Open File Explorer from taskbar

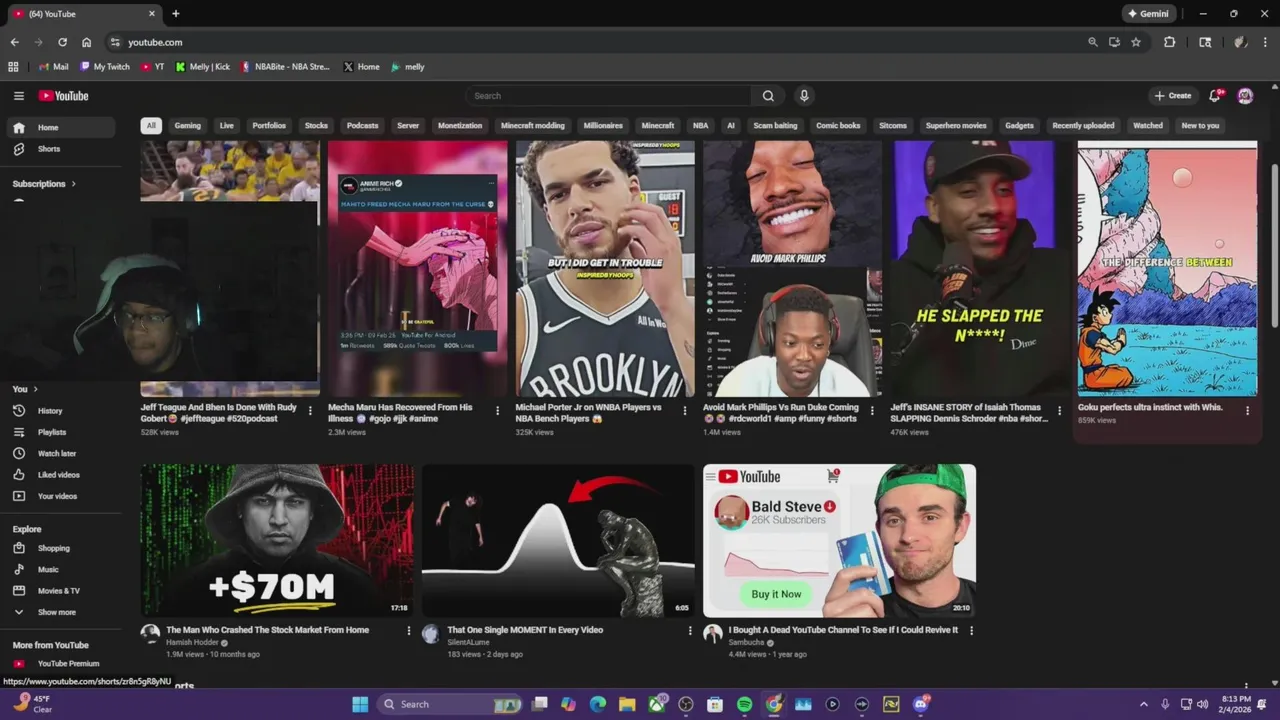tap(626, 704)
